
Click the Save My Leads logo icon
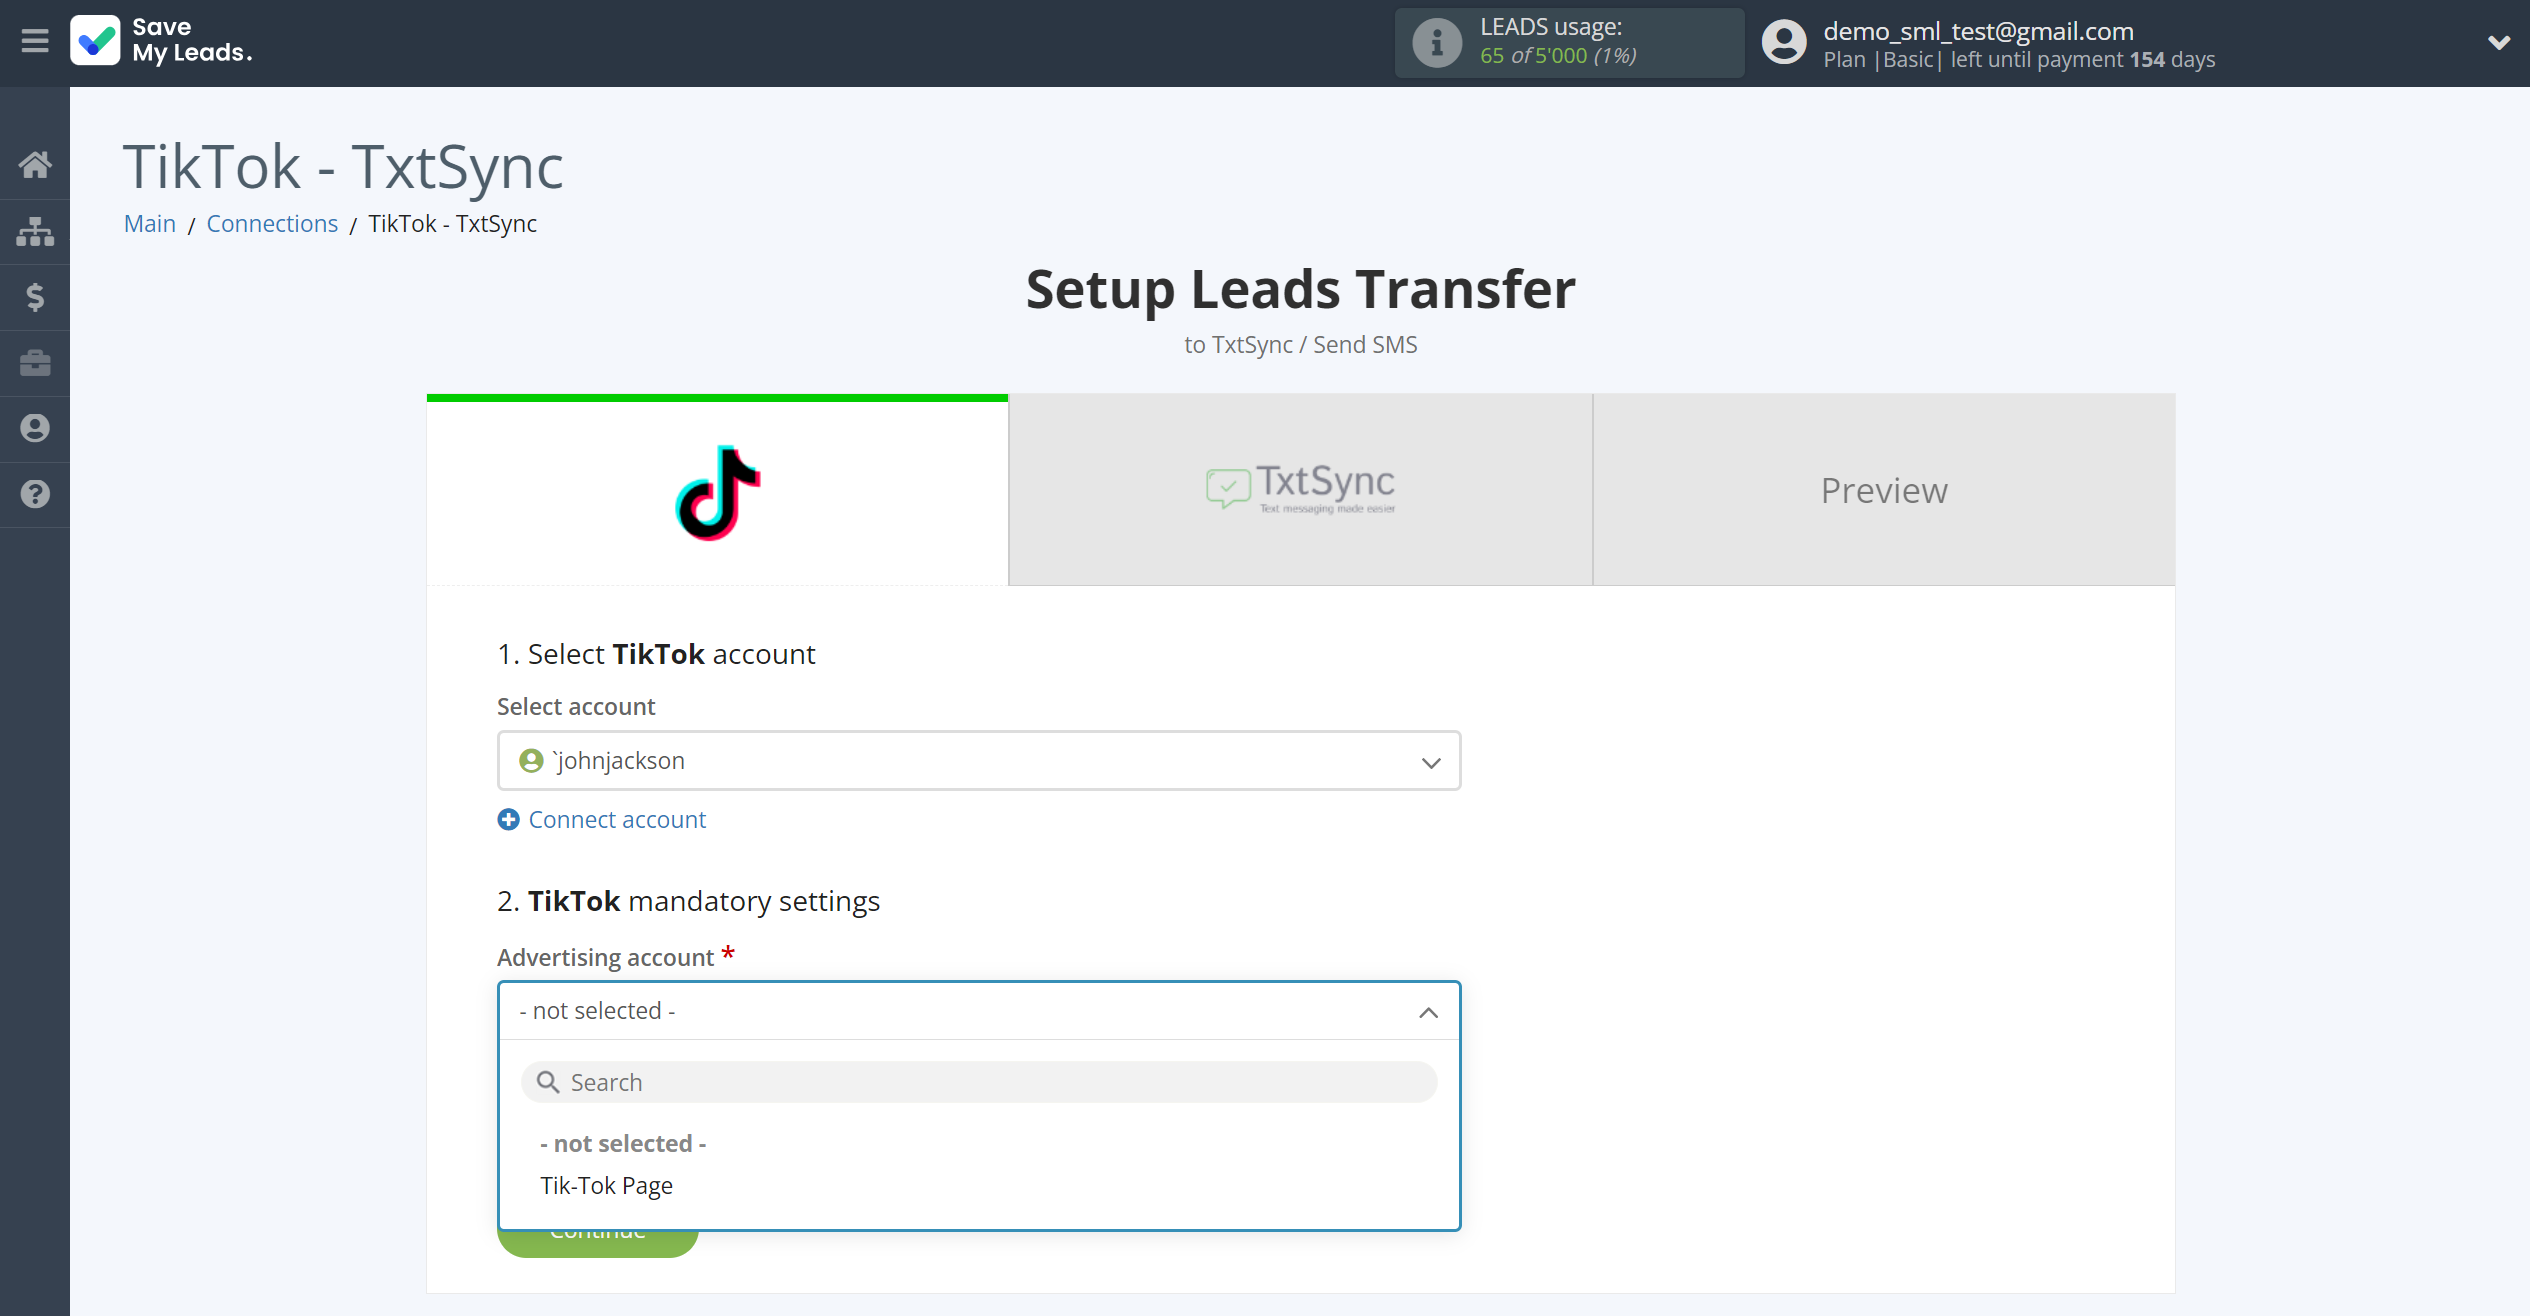(94, 40)
